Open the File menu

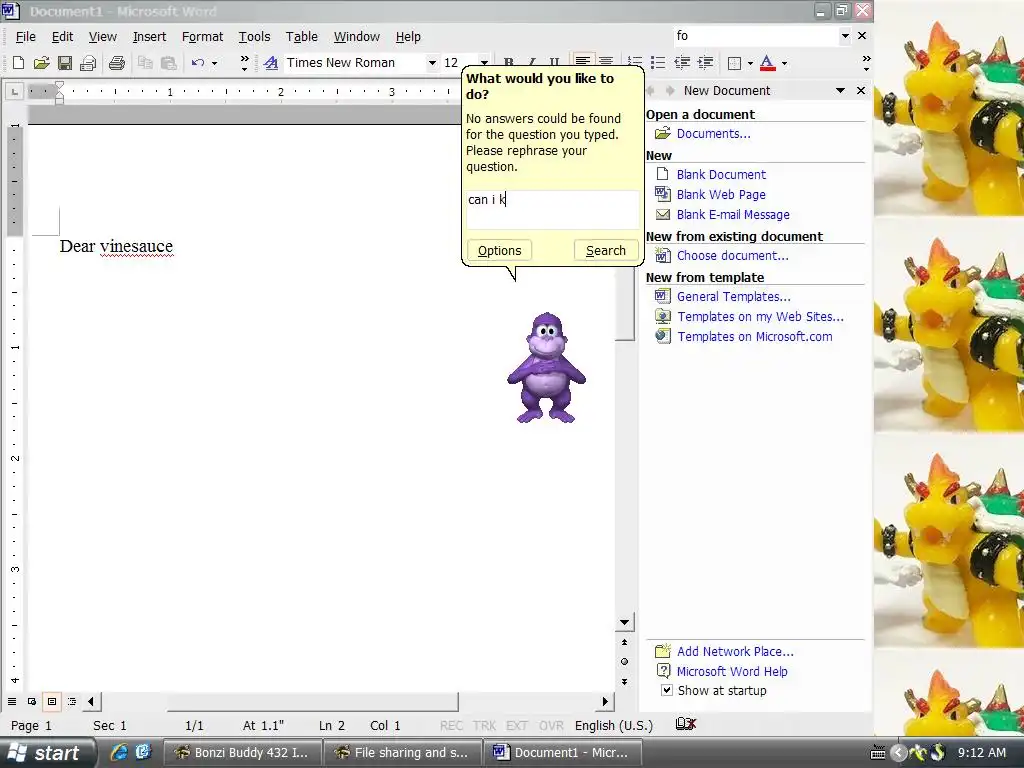(x=25, y=37)
